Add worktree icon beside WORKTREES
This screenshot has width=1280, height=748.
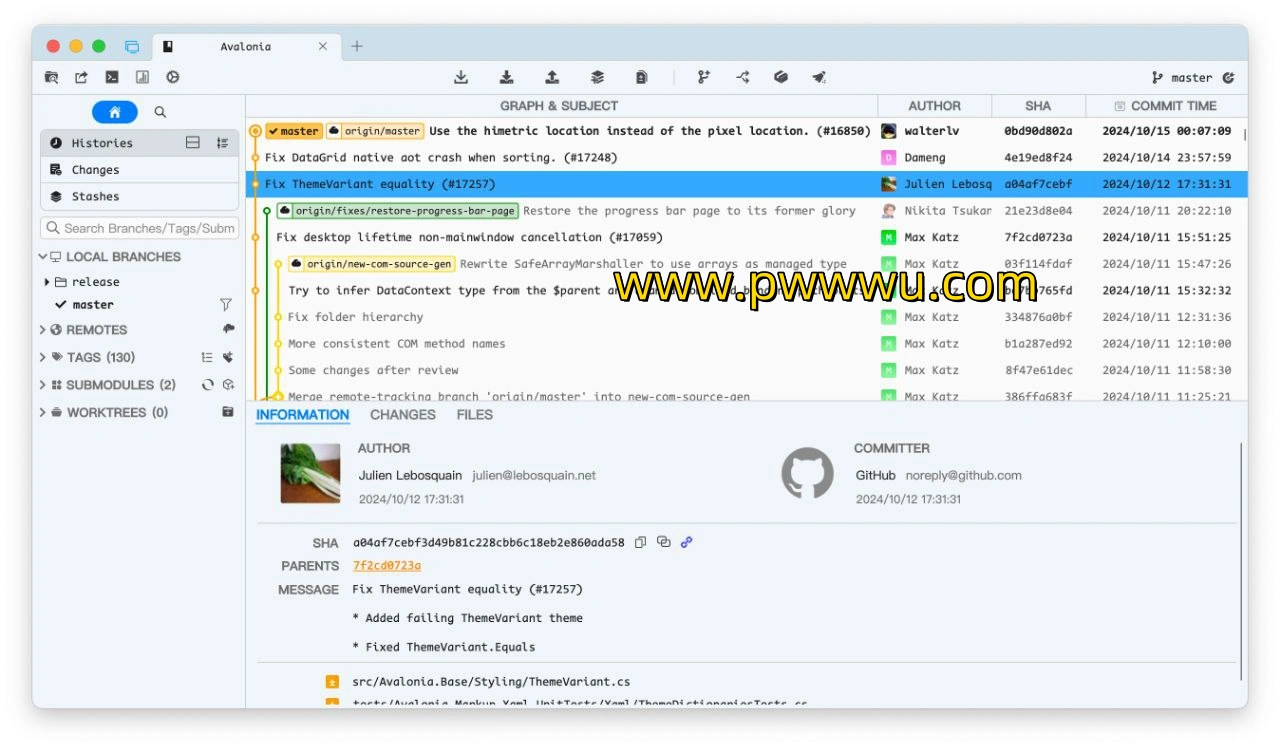228,412
